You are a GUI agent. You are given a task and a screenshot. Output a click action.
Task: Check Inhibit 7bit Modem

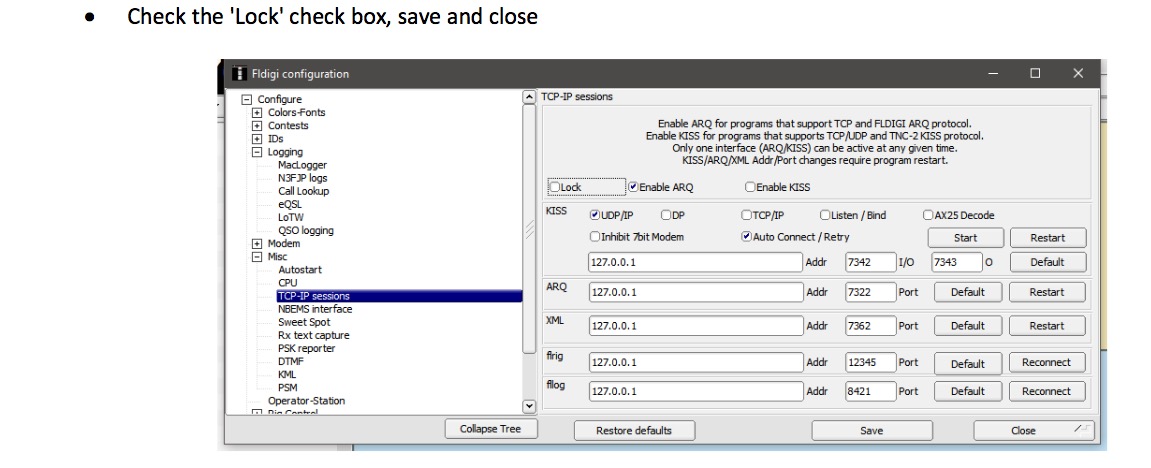click(x=595, y=236)
